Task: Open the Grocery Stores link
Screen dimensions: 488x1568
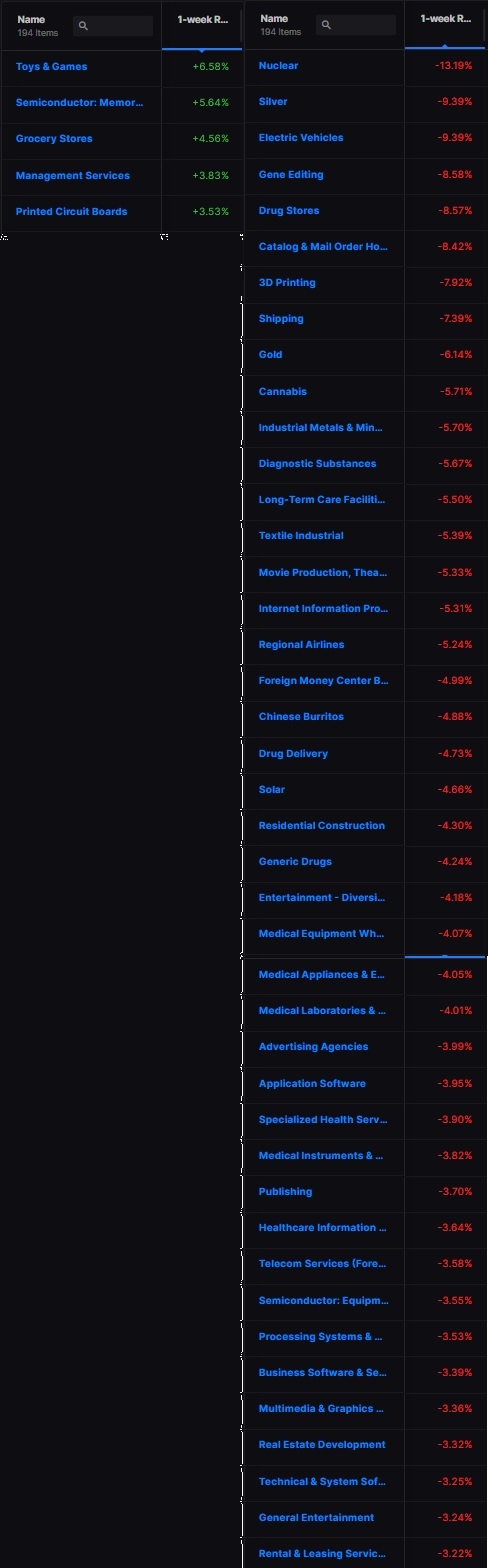Action: (x=54, y=139)
